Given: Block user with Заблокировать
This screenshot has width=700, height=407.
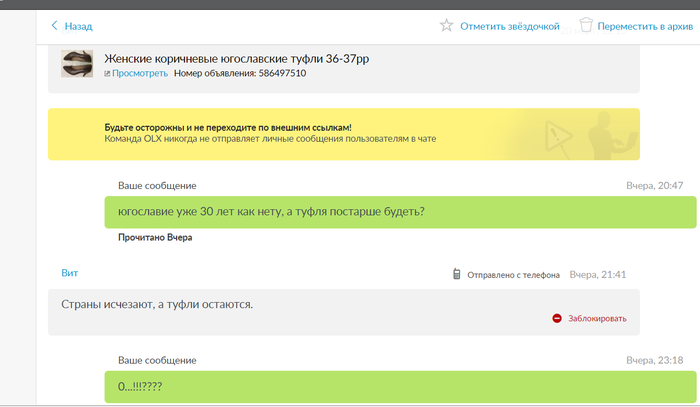Looking at the screenshot, I should point(597,319).
